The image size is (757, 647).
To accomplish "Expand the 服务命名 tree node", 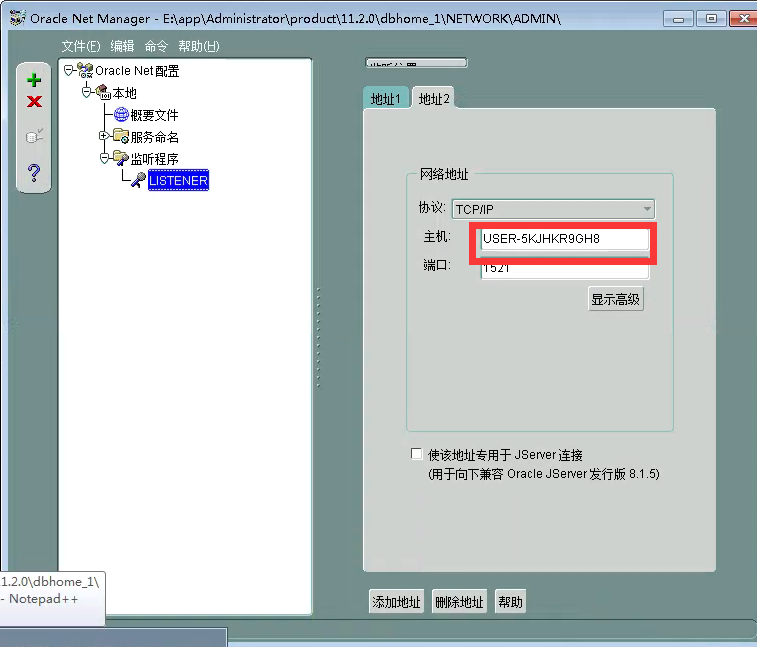I will 103,136.
